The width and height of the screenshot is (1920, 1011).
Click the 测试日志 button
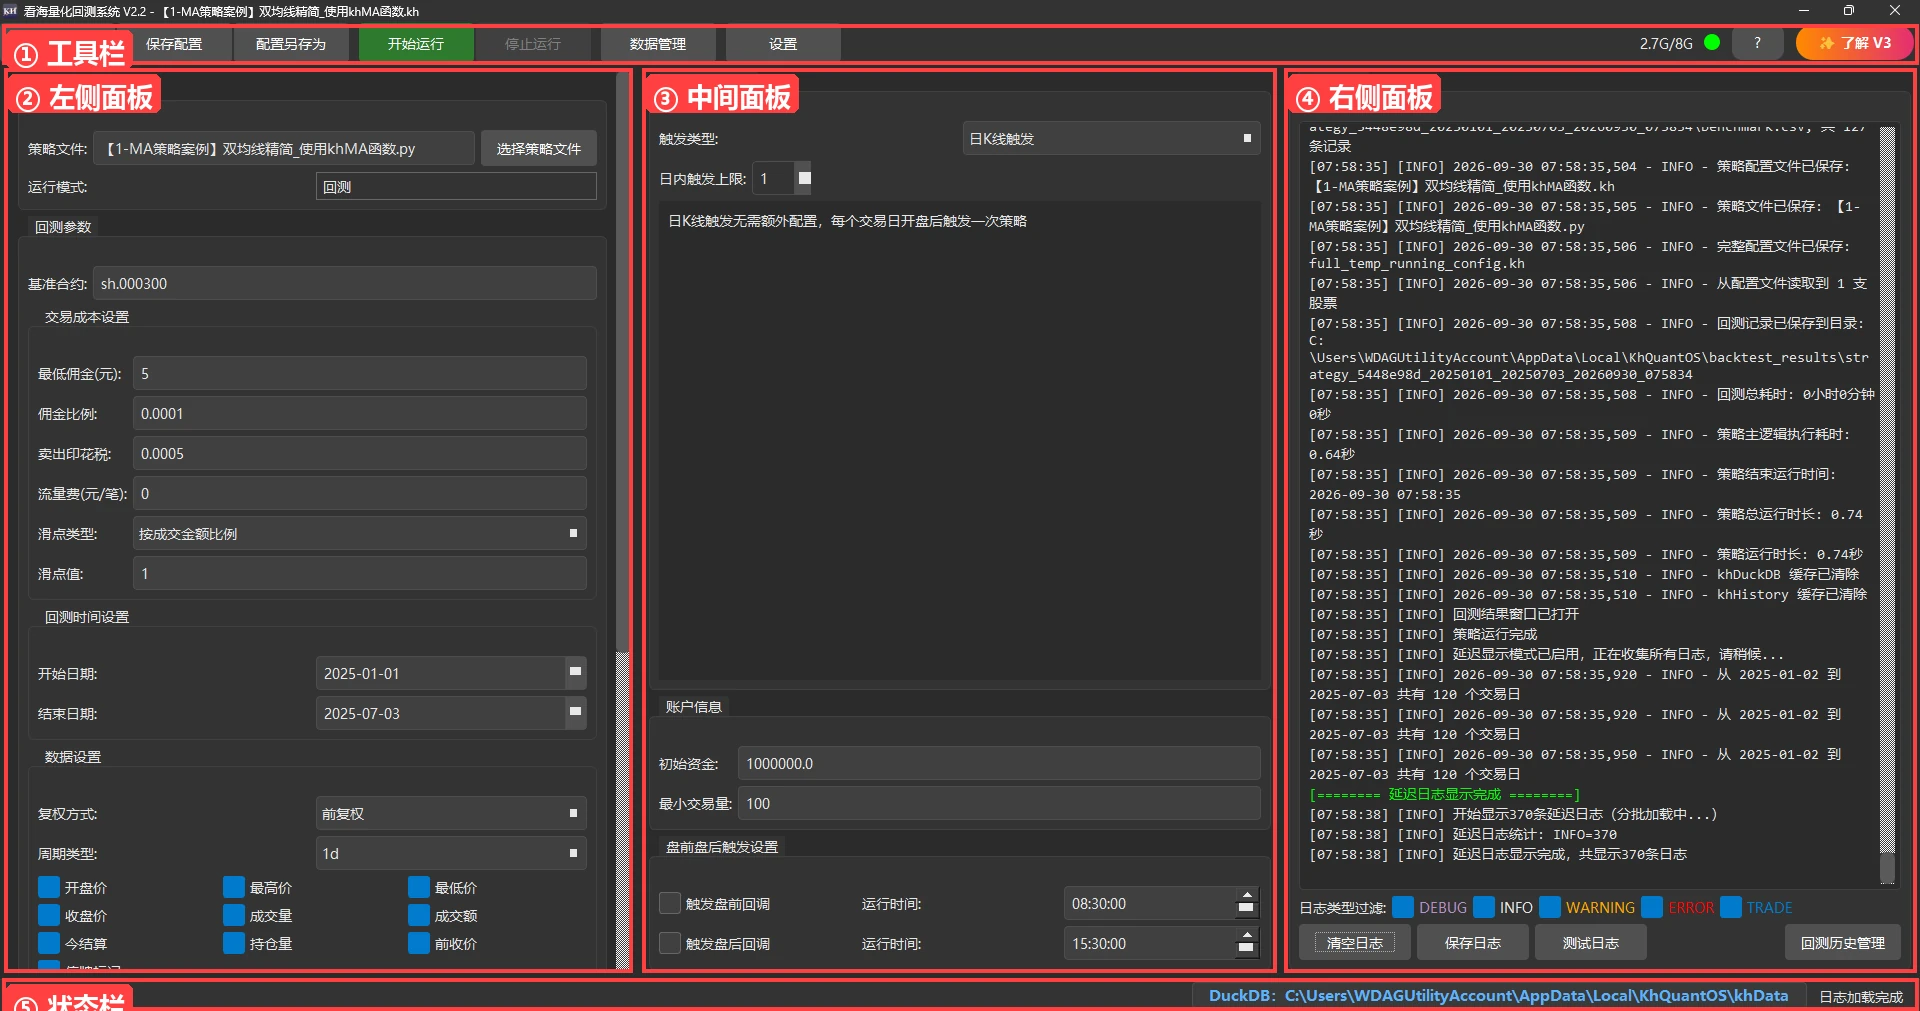pyautogui.click(x=1591, y=943)
